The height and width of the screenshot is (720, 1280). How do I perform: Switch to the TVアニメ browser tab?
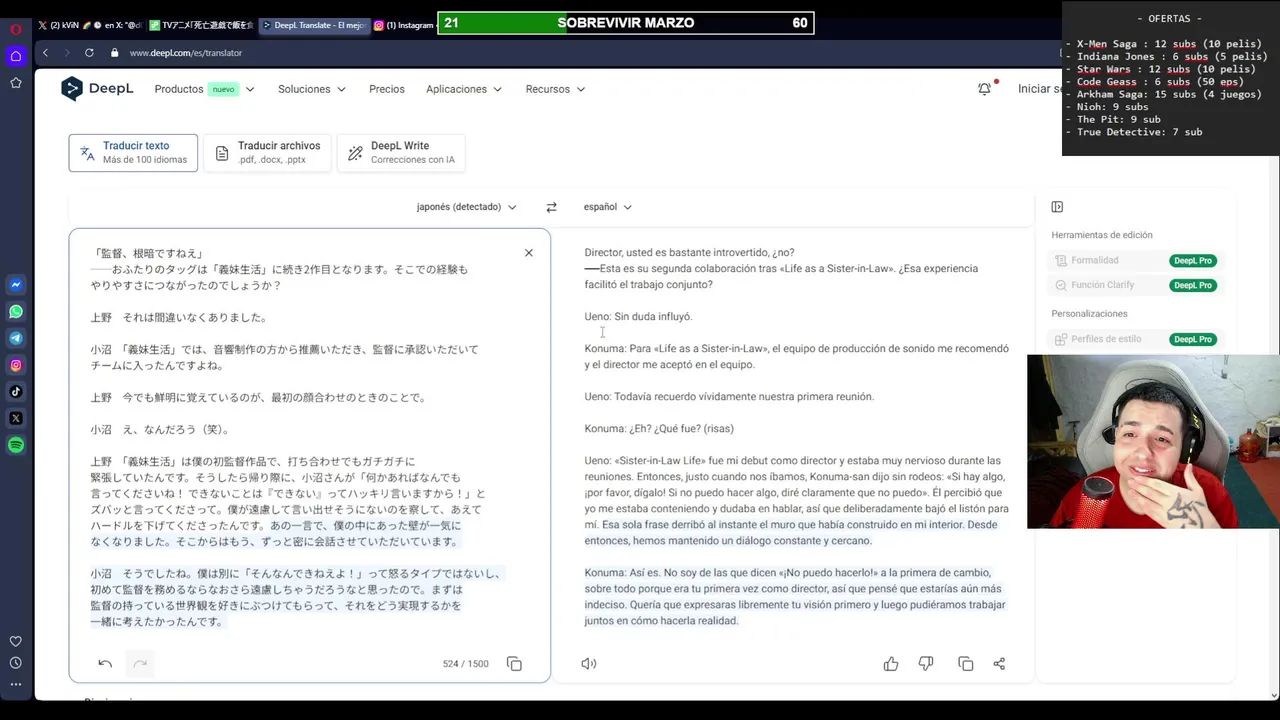200,25
